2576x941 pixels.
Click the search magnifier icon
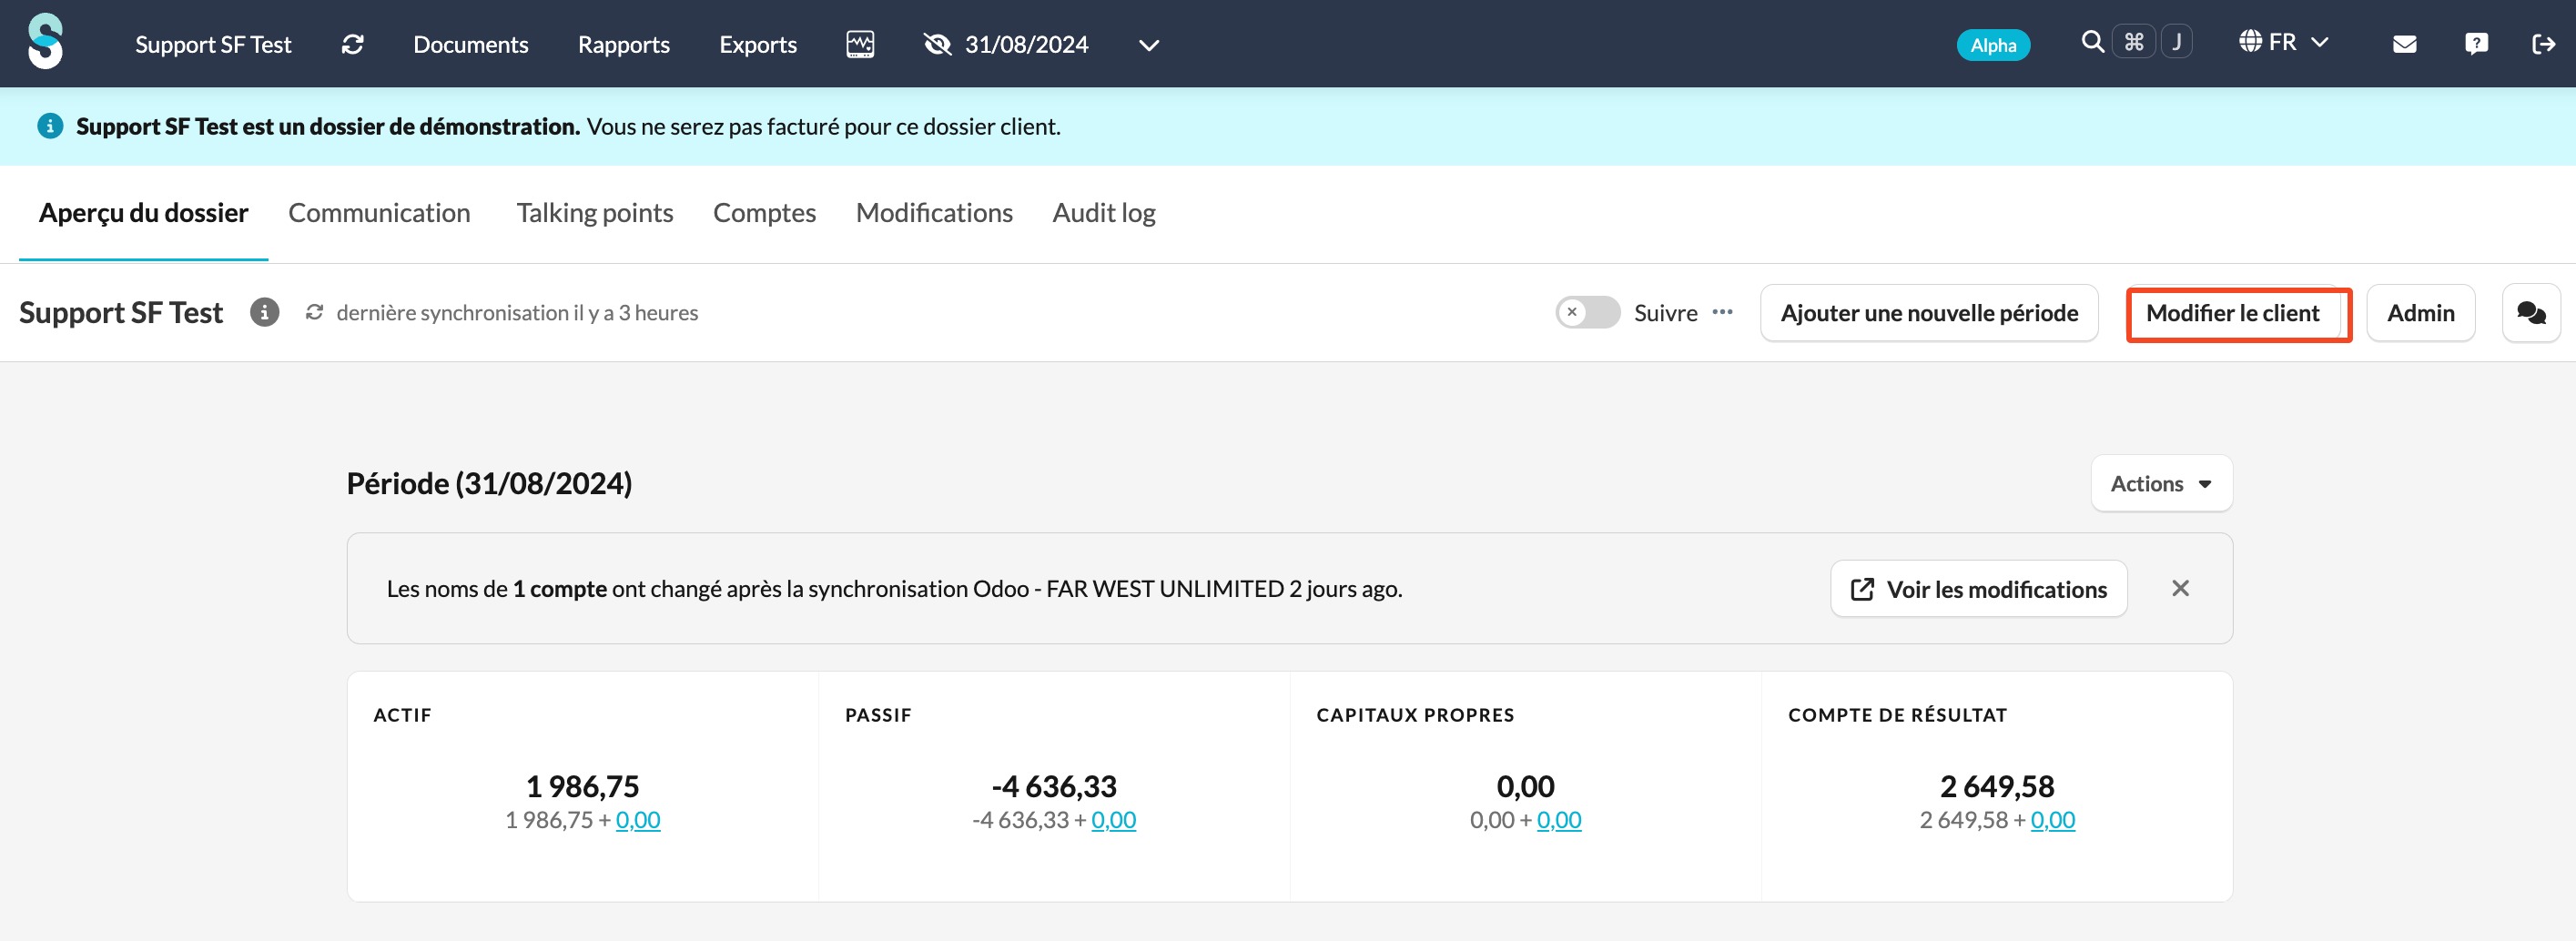2092,42
